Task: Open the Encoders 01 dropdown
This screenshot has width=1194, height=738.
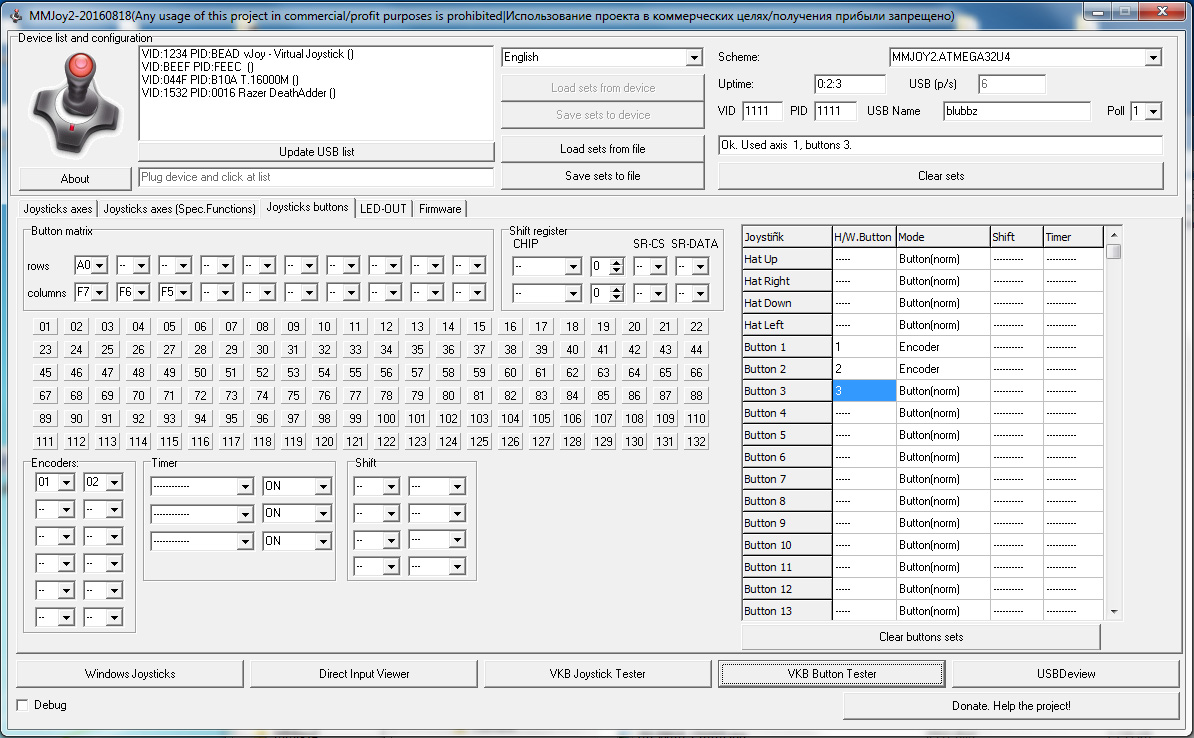Action: 66,482
